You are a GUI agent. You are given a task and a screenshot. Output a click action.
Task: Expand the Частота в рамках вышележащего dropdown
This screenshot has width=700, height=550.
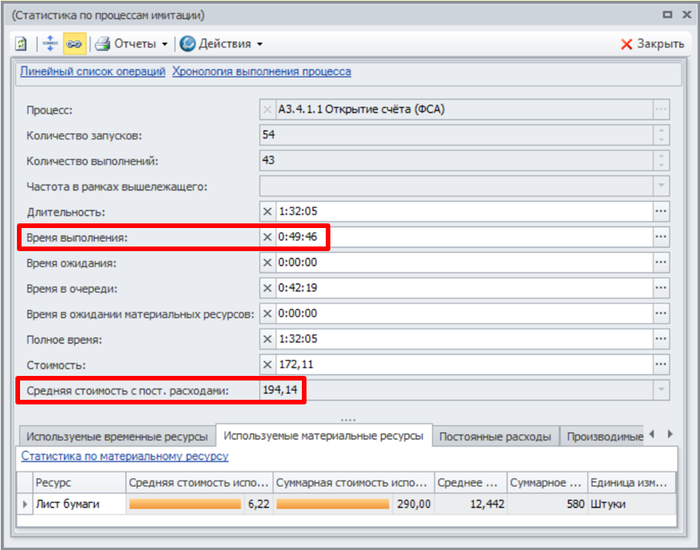[x=660, y=186]
